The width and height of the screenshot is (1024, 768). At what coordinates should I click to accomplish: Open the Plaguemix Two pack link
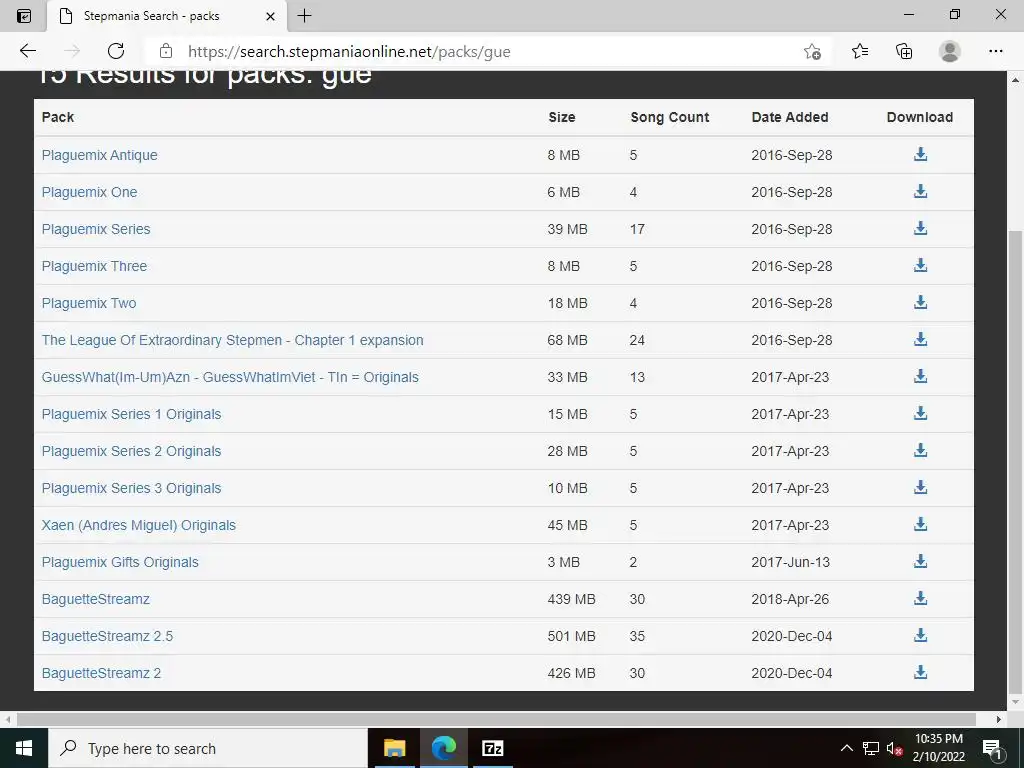pyautogui.click(x=89, y=304)
